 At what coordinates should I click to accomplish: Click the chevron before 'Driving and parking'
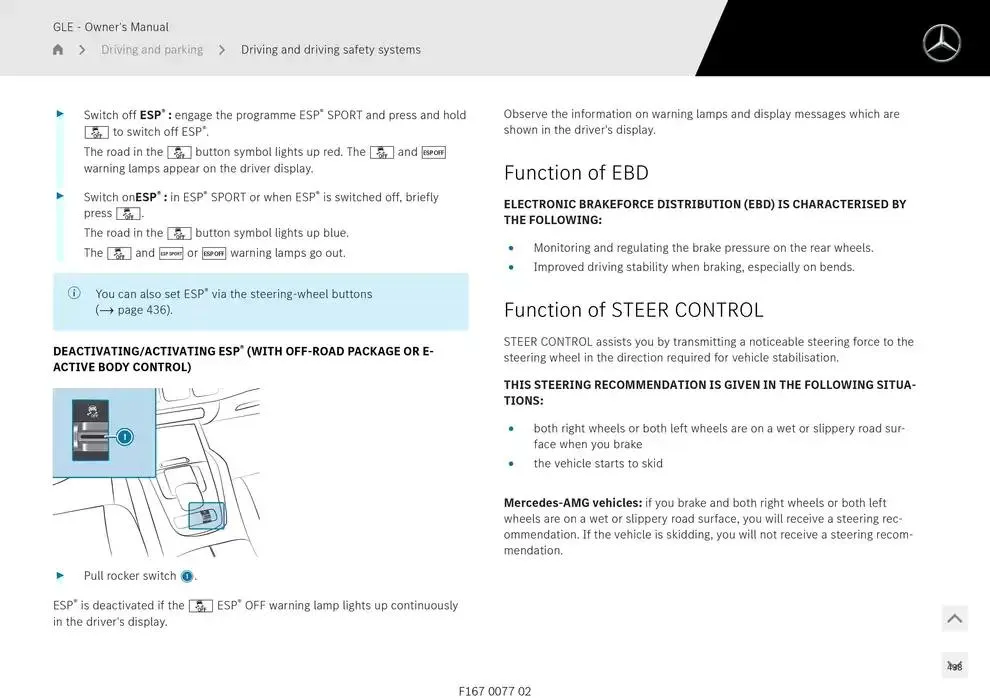point(82,50)
